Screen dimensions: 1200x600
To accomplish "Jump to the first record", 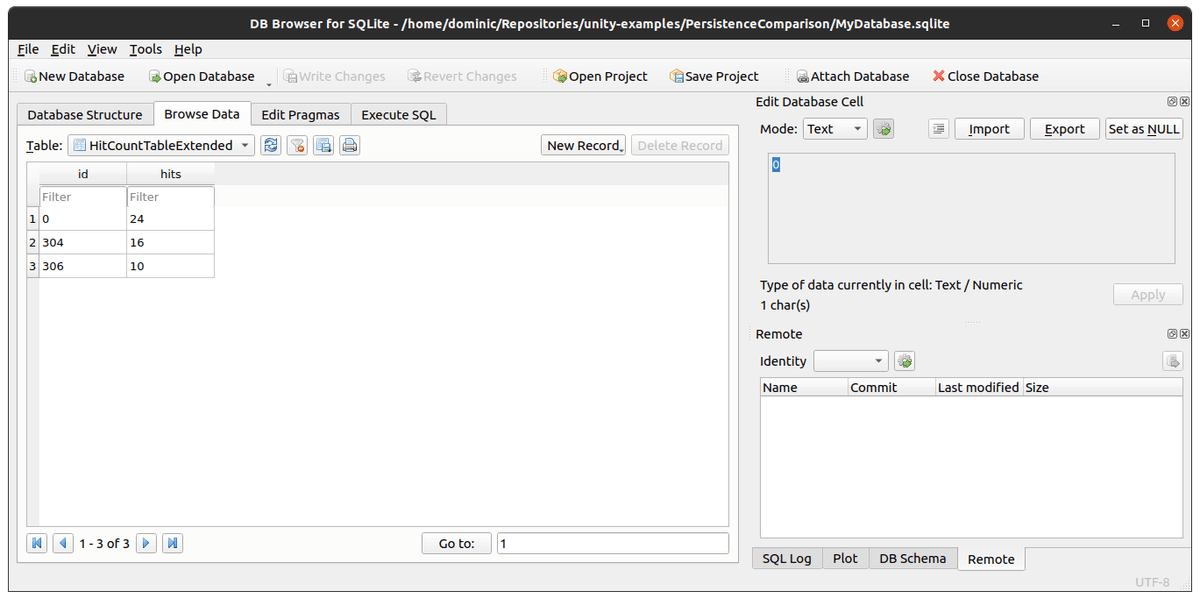I will [37, 543].
